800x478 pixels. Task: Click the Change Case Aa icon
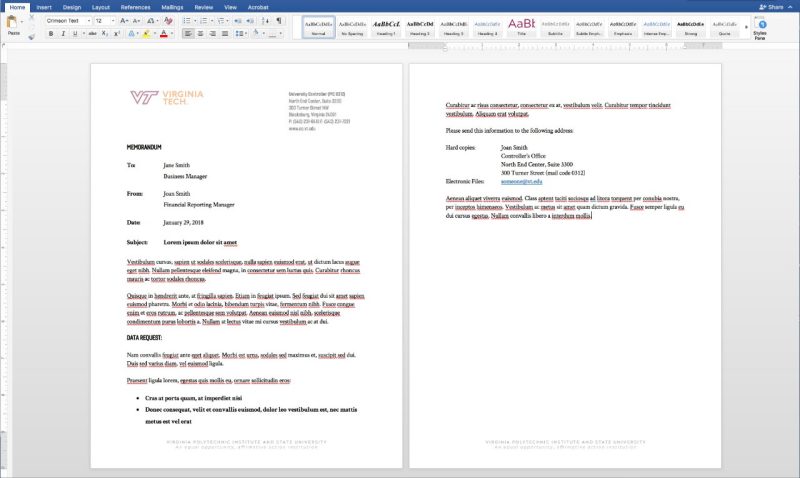tap(151, 21)
